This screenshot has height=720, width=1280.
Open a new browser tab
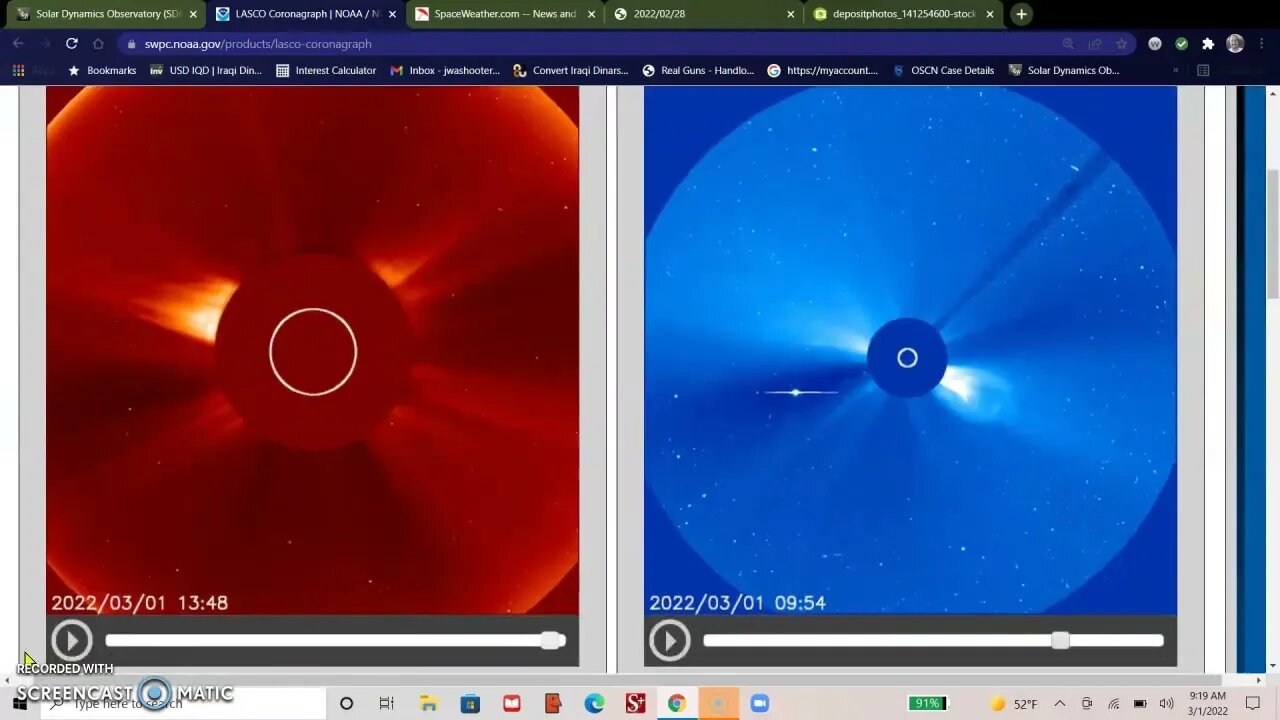tap(1021, 14)
